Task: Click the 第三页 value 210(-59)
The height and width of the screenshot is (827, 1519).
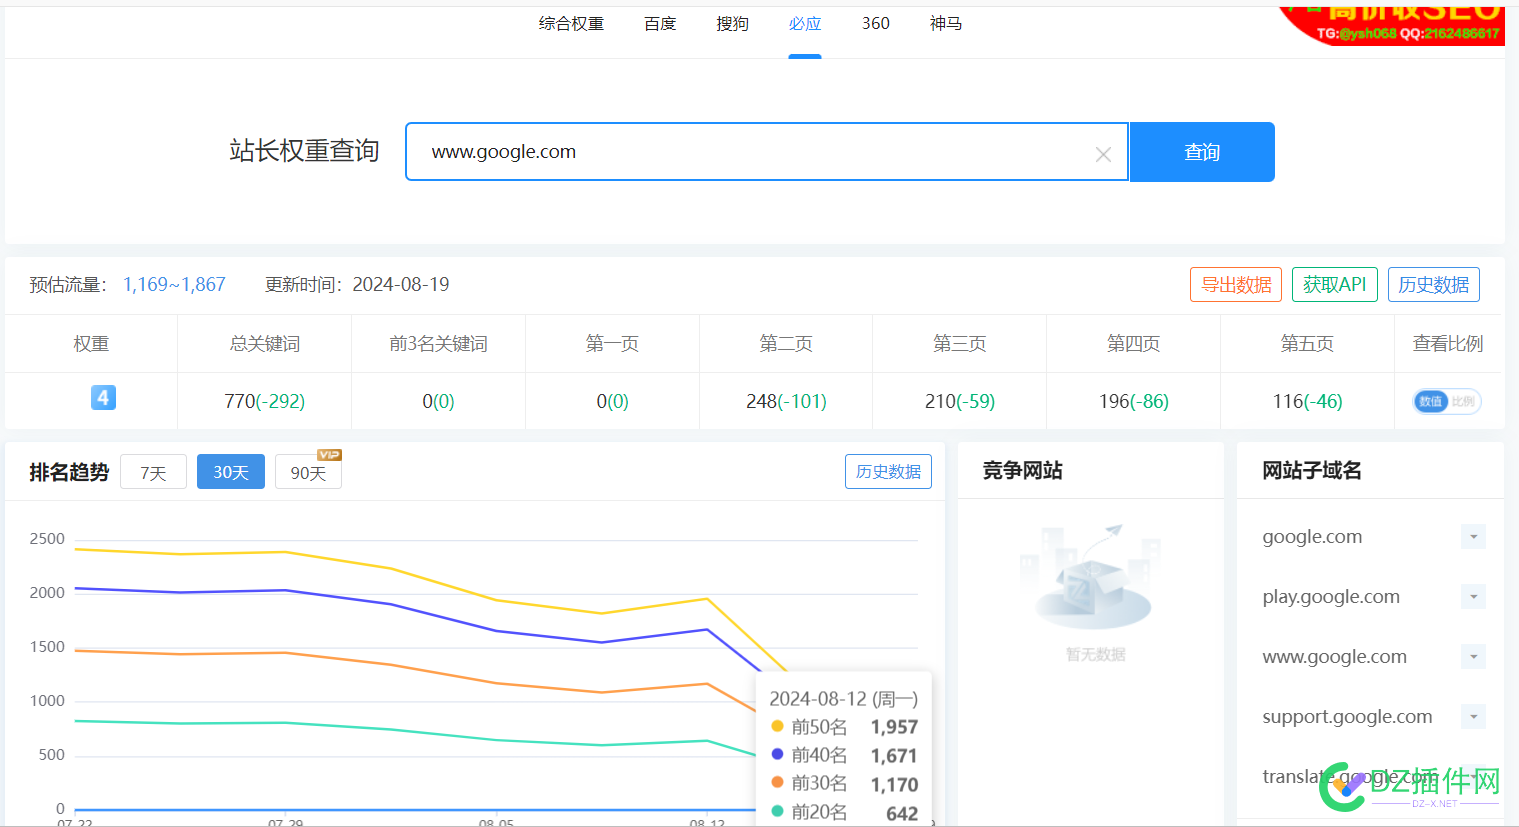Action: click(960, 401)
